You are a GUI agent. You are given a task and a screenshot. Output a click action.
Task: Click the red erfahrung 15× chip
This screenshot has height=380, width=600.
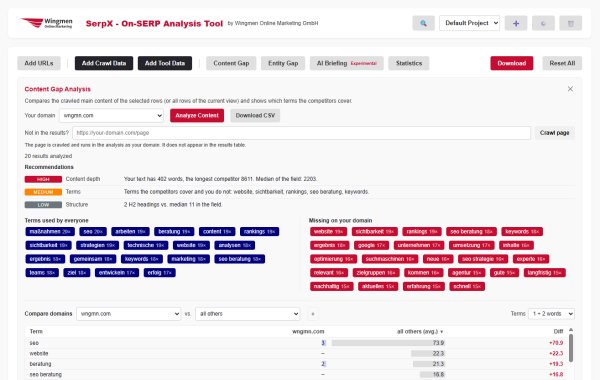pos(424,287)
